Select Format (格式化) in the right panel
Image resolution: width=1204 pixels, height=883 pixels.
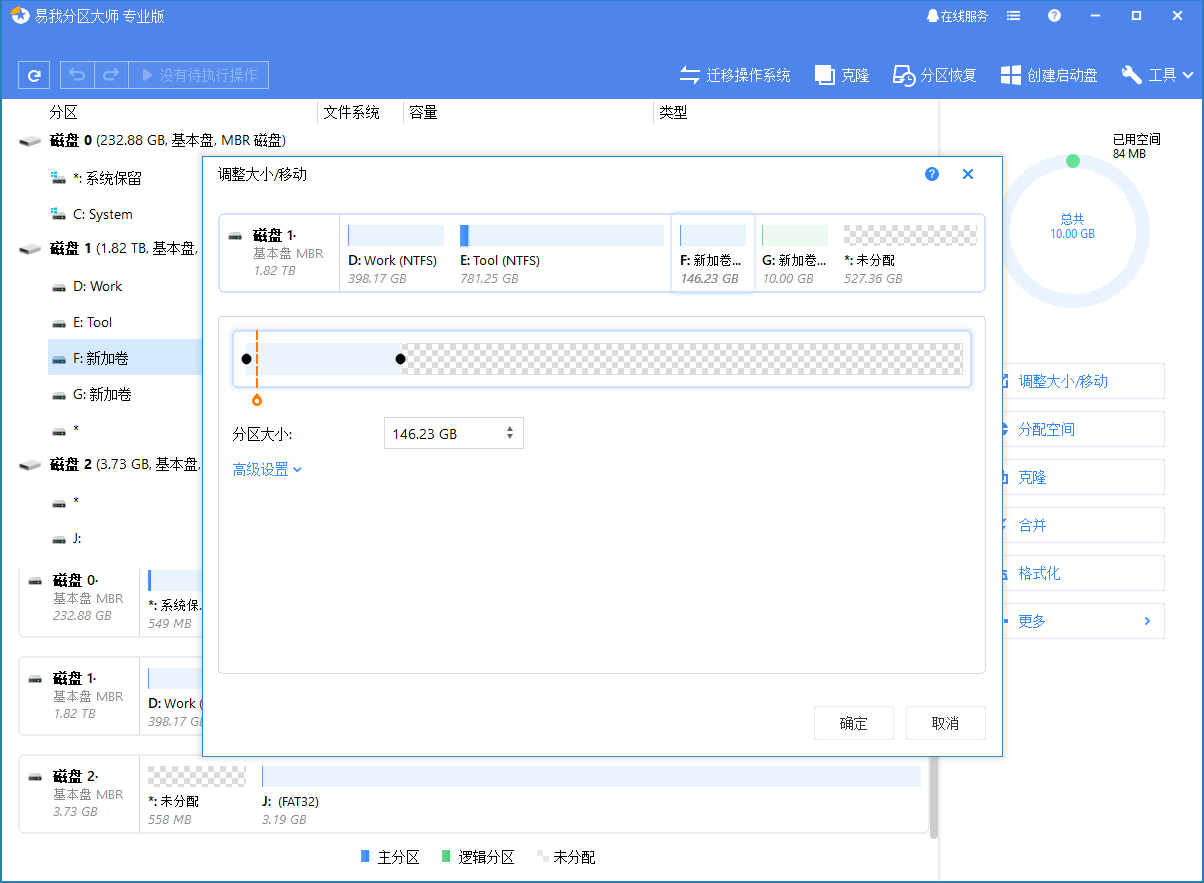pyautogui.click(x=1040, y=573)
